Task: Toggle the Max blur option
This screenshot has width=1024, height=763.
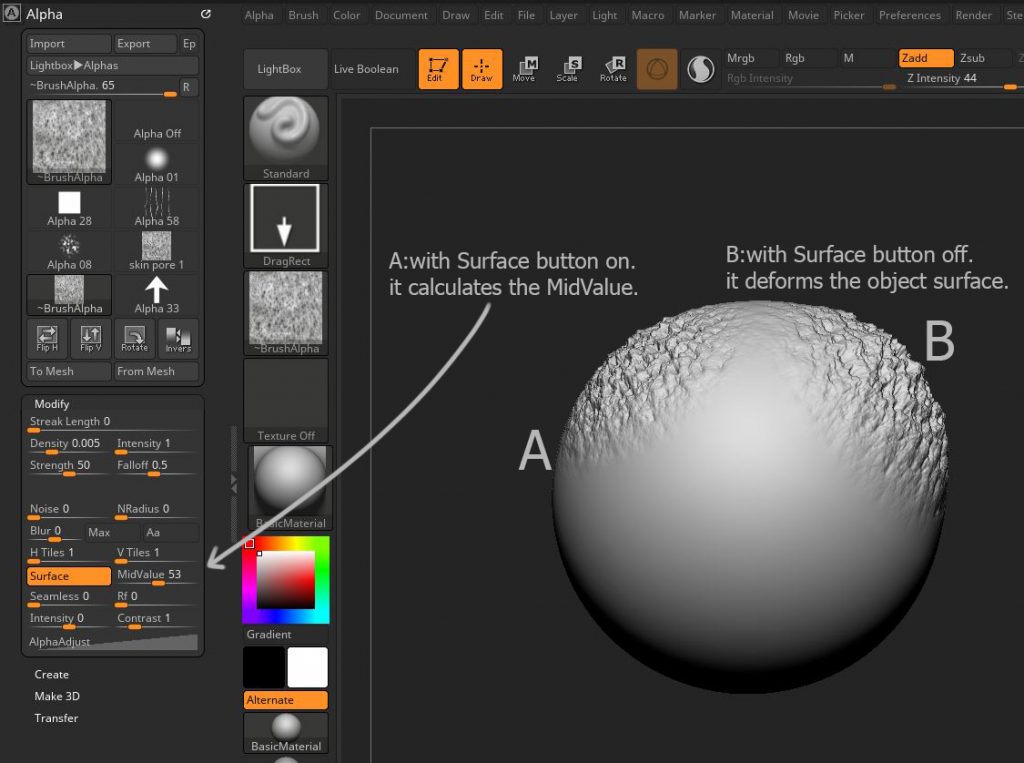Action: (112, 532)
